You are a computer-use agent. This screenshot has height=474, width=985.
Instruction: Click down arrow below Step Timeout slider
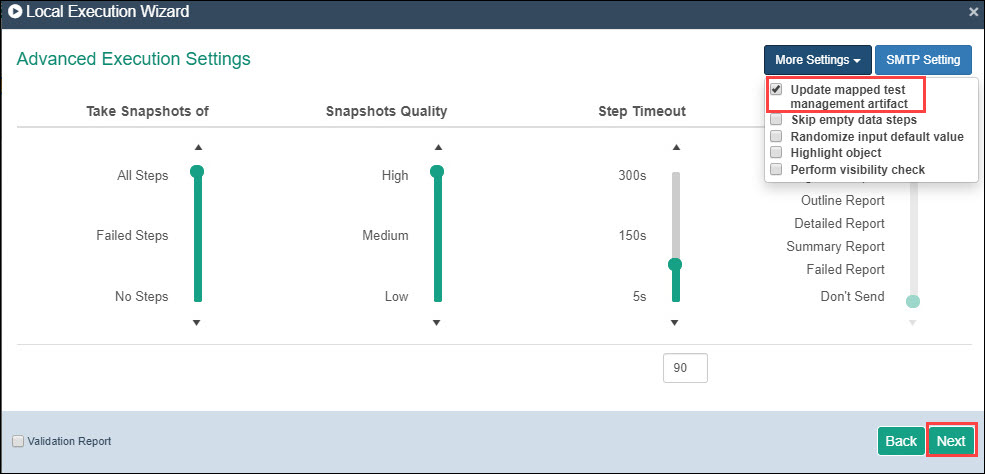coord(675,322)
